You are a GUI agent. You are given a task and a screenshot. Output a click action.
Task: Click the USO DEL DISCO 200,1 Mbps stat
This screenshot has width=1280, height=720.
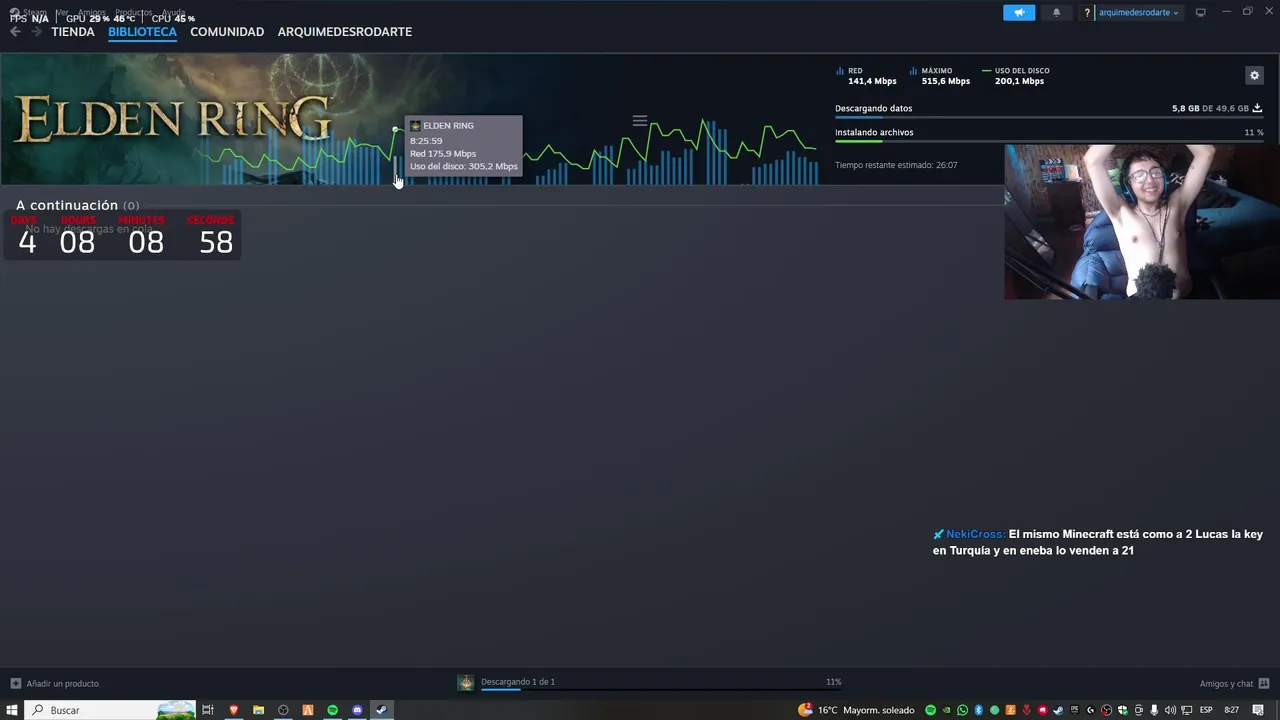(1016, 76)
